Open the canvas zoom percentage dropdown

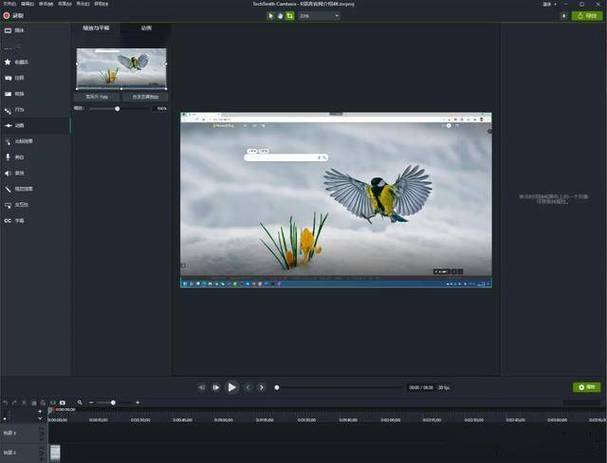tap(317, 16)
